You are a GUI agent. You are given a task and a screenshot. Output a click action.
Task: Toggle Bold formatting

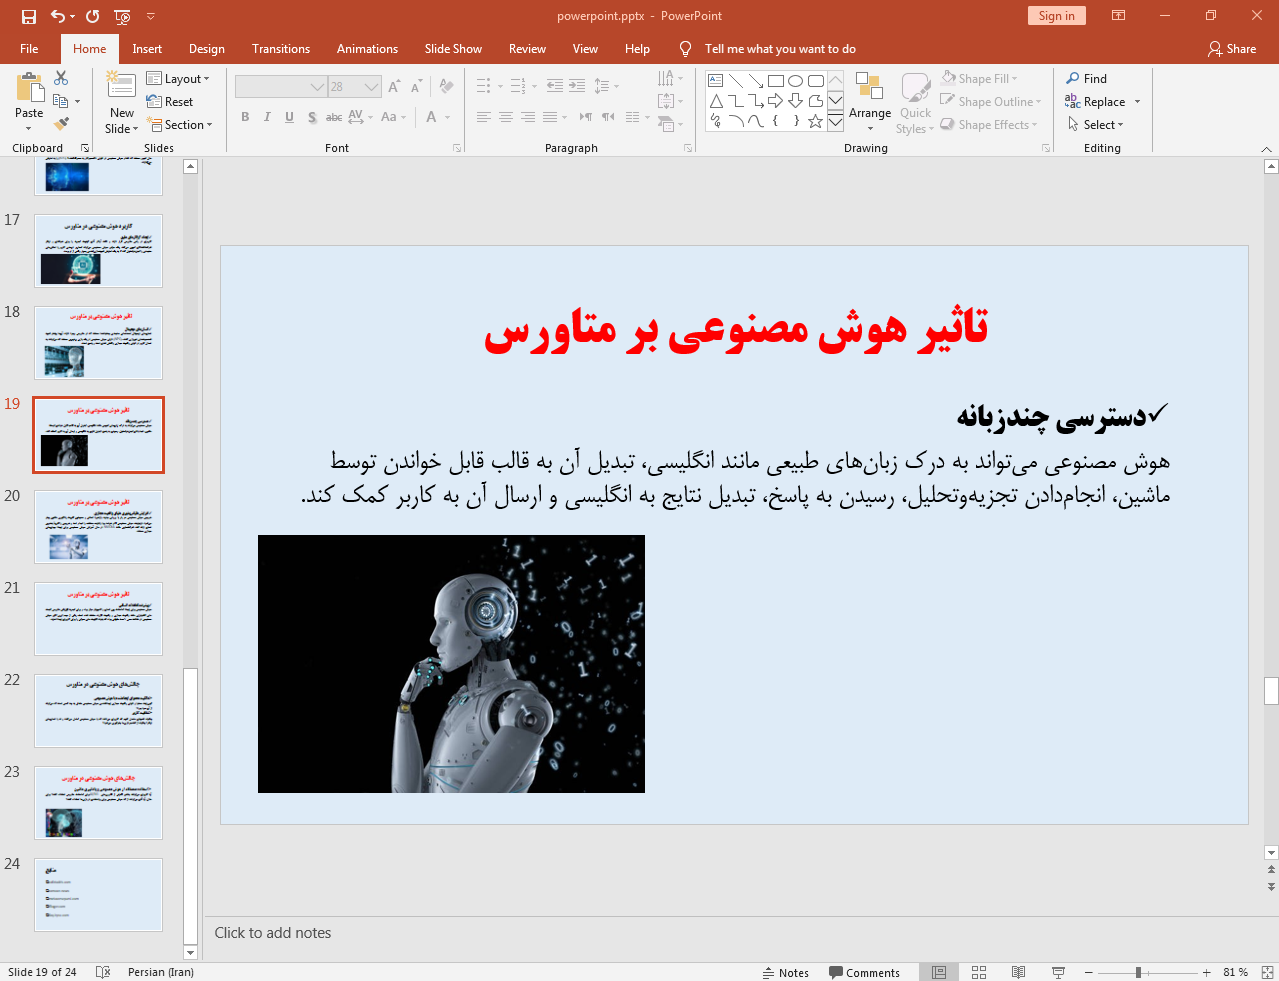[x=245, y=117]
